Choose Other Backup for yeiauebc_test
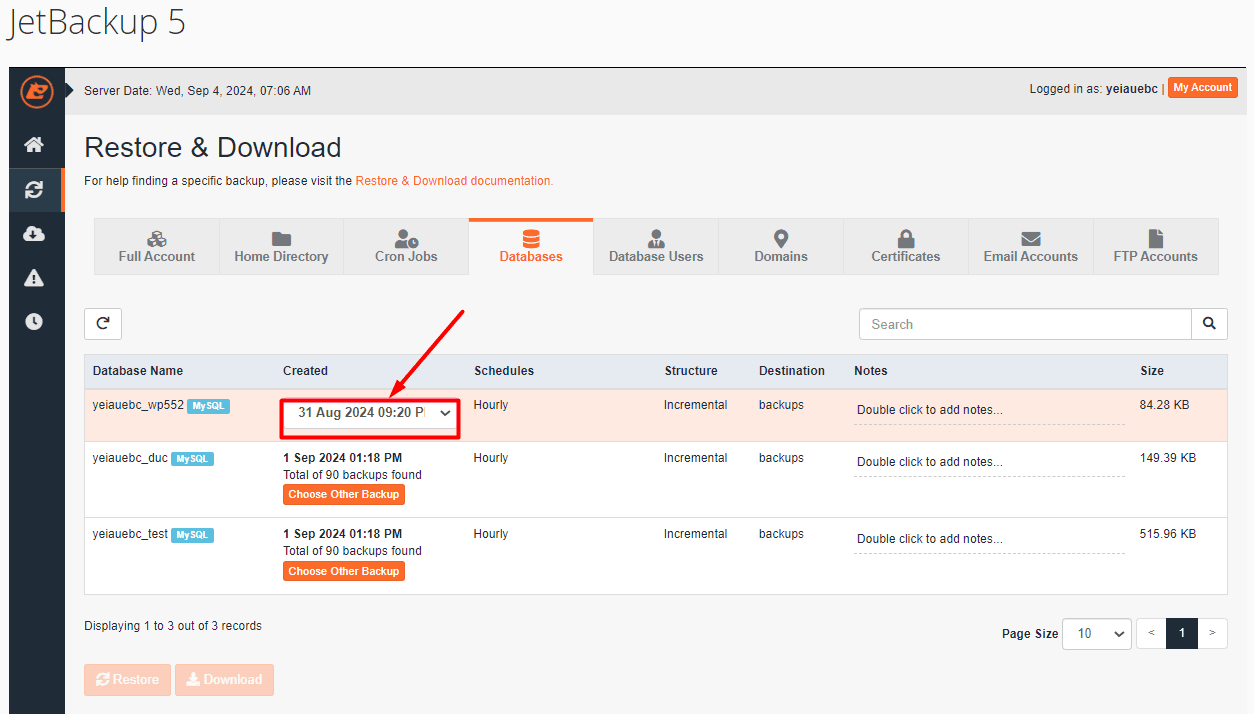The height and width of the screenshot is (714, 1254). pyautogui.click(x=344, y=571)
